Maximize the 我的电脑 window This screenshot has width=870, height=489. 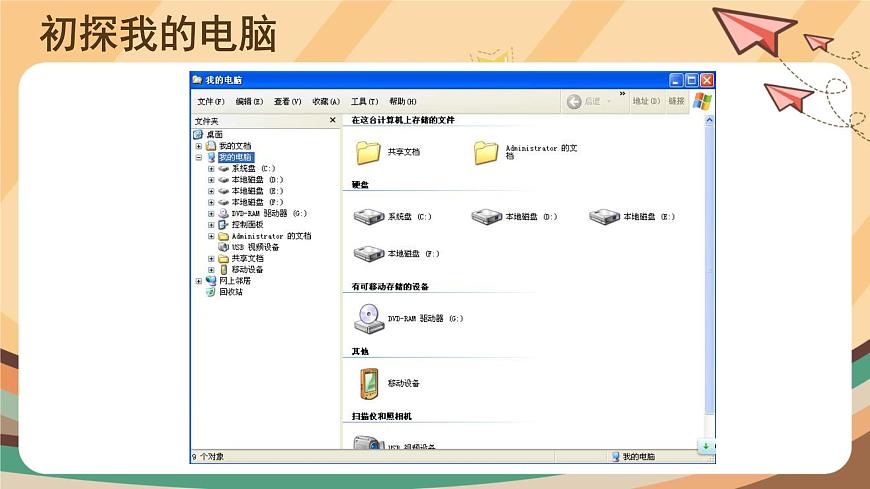point(691,80)
